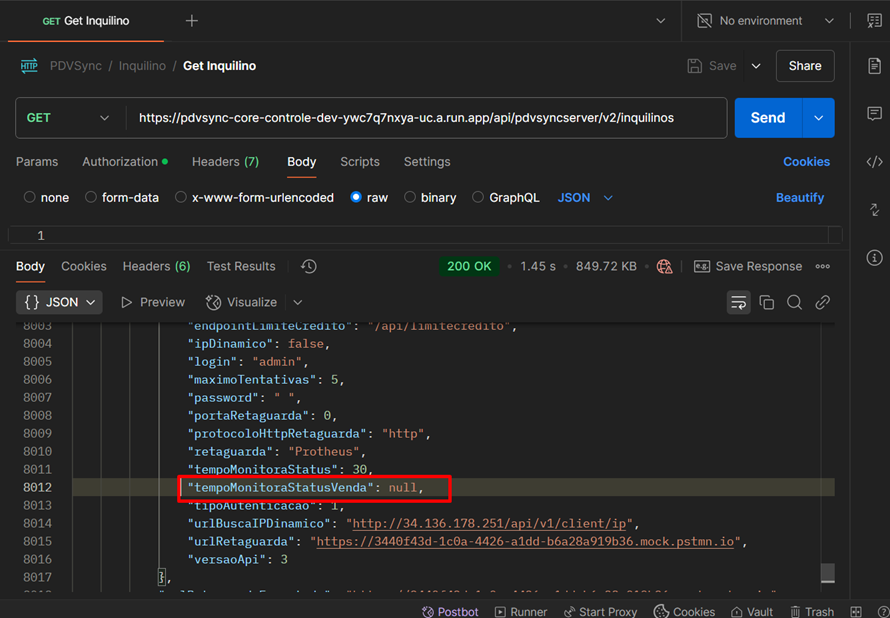Open urlBuscaIPDinamico link in response
The width and height of the screenshot is (890, 618).
pos(490,523)
